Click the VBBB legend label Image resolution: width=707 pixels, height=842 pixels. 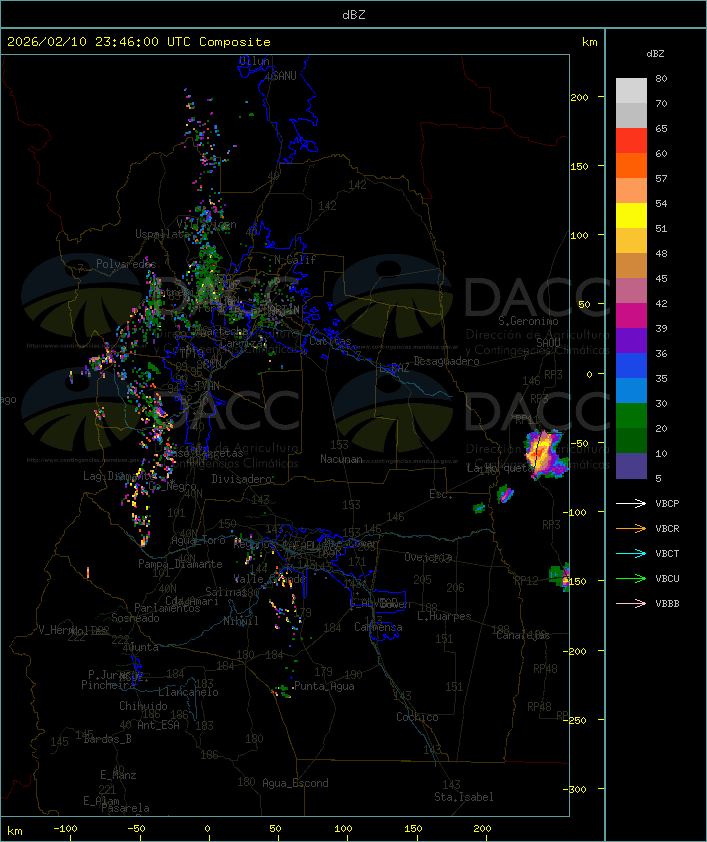pos(667,604)
